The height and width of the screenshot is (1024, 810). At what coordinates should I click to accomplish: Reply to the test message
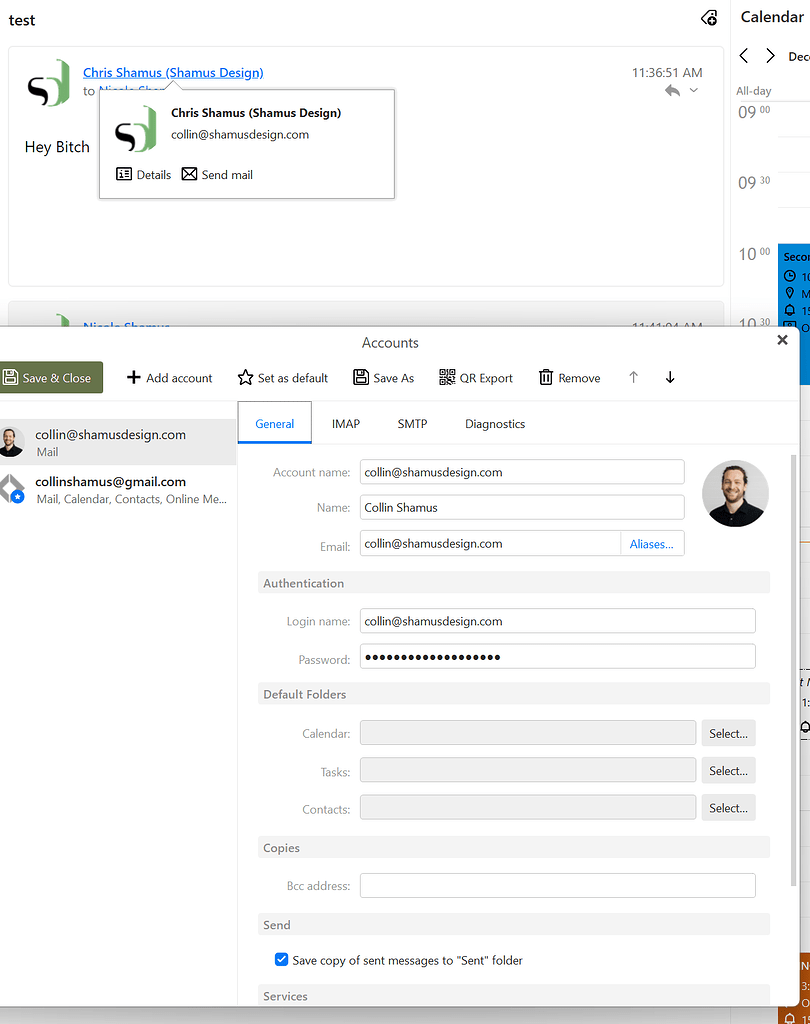pyautogui.click(x=674, y=89)
